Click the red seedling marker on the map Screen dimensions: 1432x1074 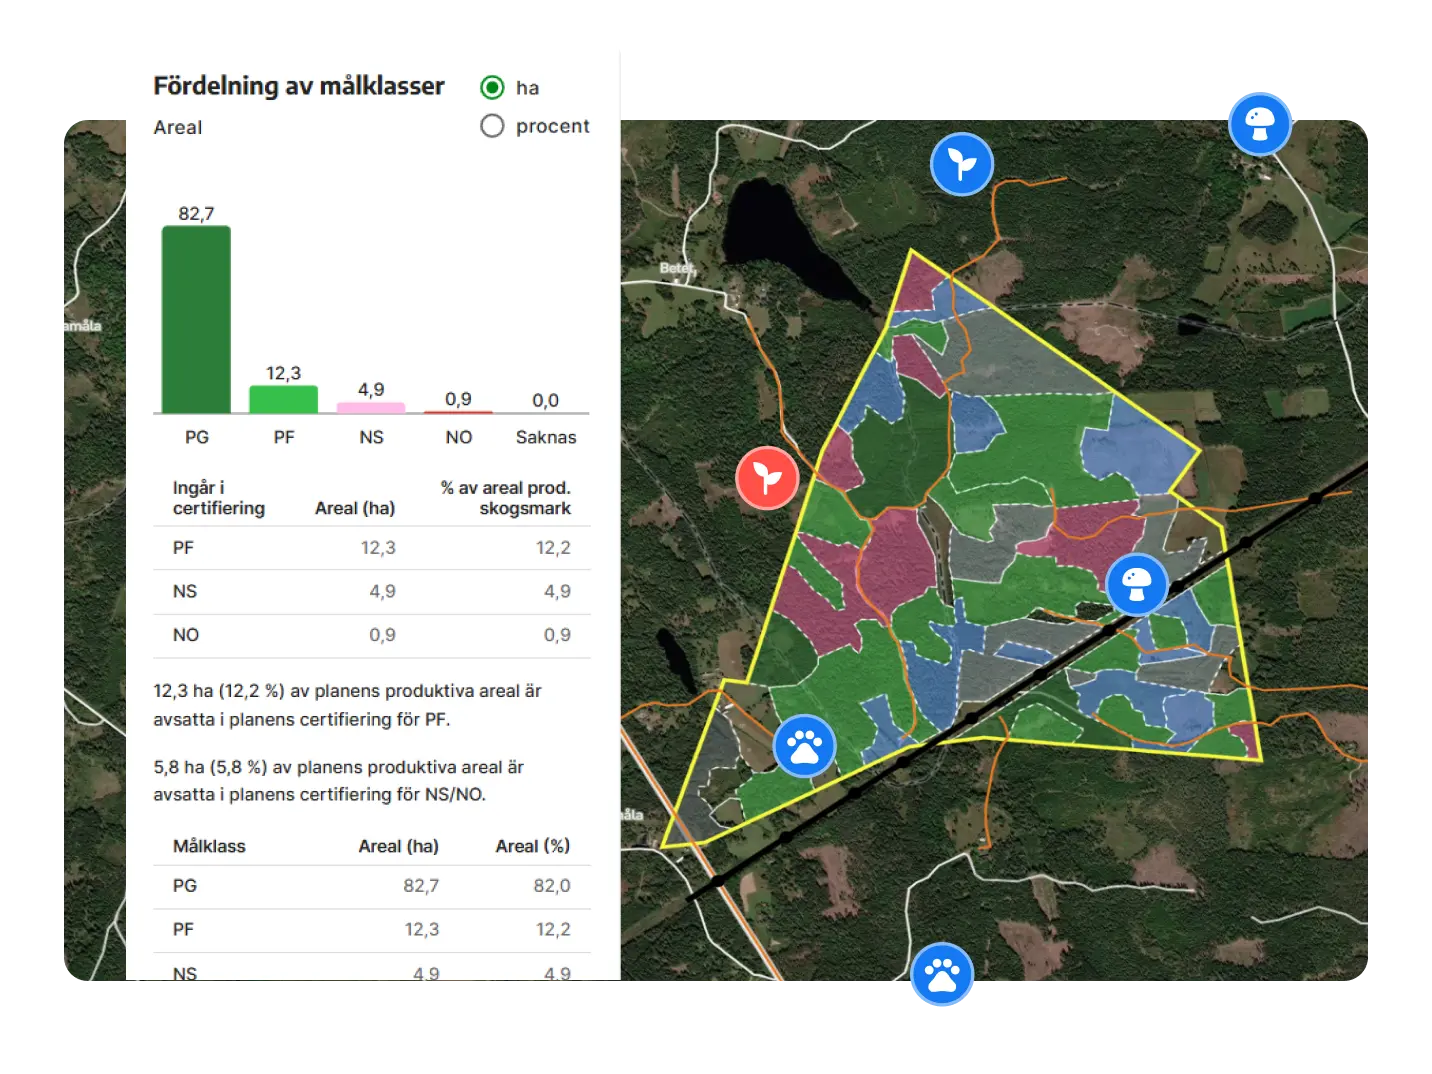tap(766, 478)
